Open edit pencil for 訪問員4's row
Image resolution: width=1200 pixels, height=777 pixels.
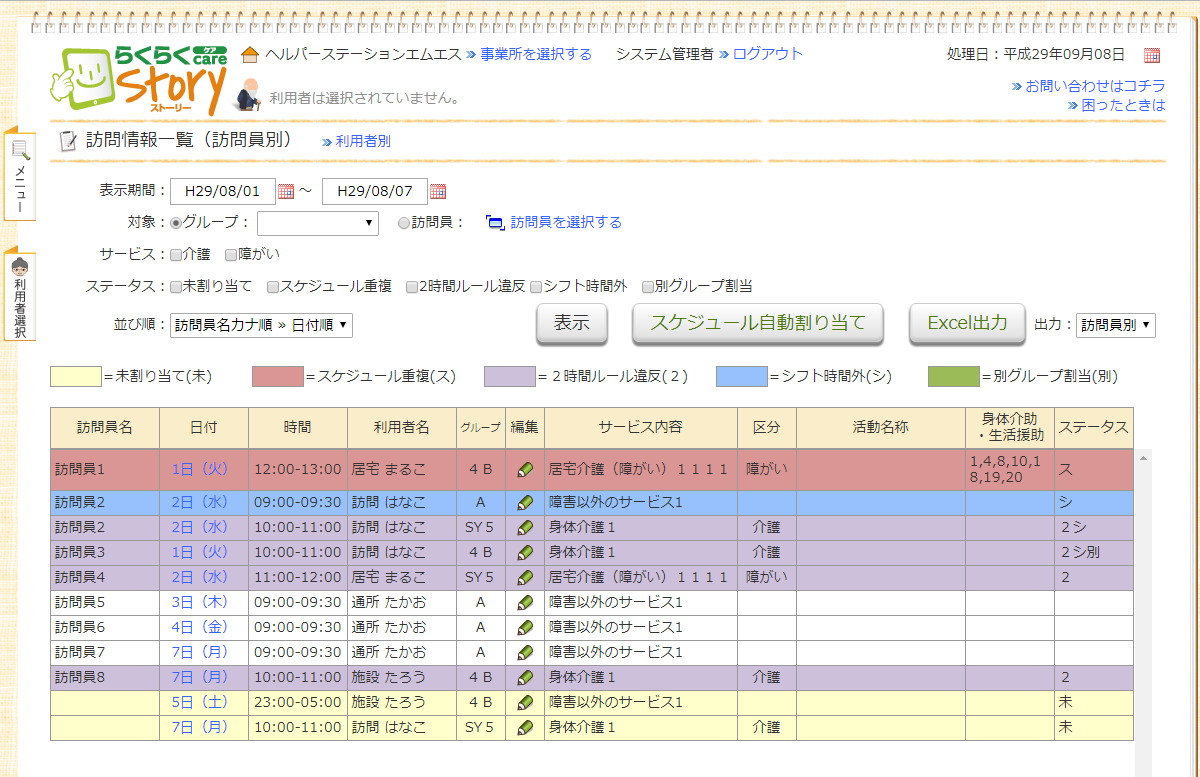point(525,577)
